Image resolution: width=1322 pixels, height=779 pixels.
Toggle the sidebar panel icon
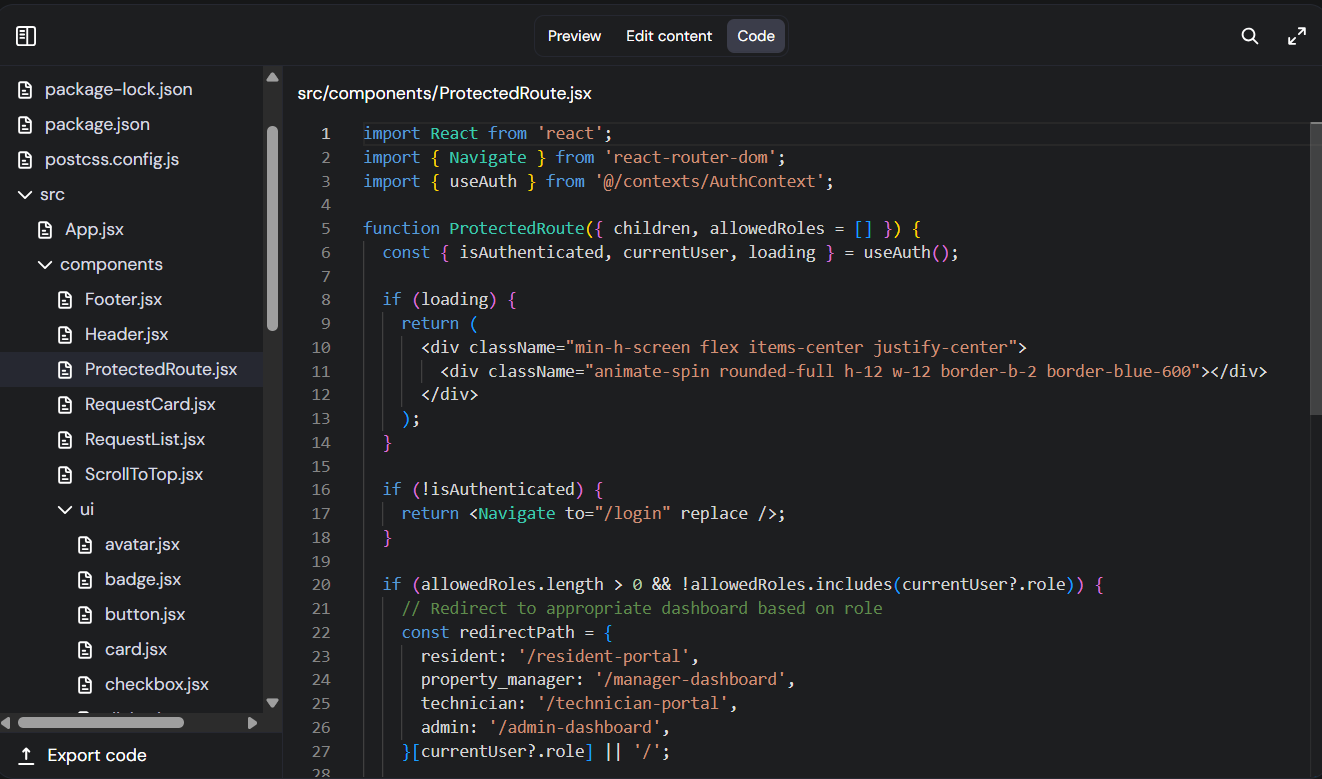pos(26,36)
